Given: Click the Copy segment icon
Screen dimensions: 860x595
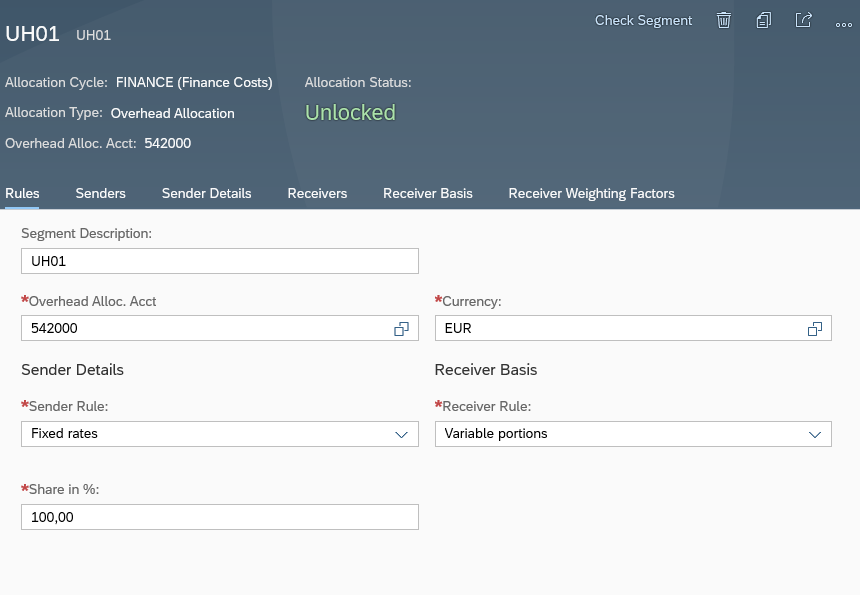Looking at the screenshot, I should (764, 20).
